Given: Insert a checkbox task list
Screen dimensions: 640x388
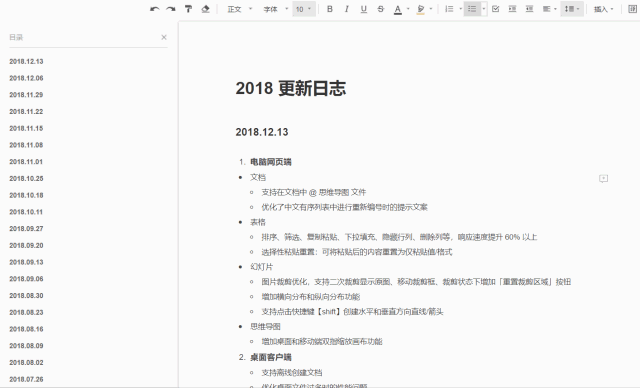Looking at the screenshot, I should 496,9.
